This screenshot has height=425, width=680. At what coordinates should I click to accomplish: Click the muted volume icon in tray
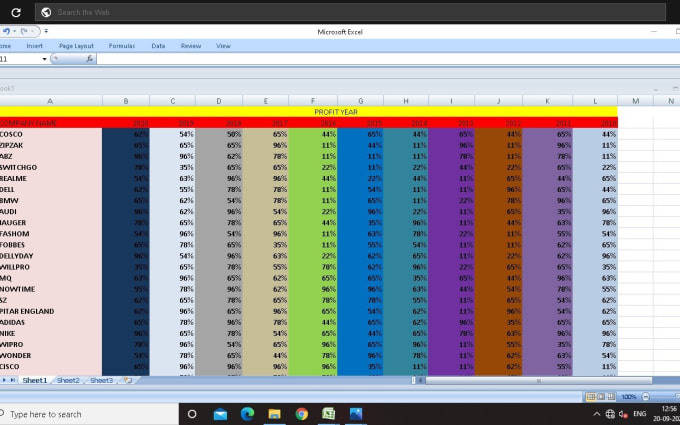point(624,414)
